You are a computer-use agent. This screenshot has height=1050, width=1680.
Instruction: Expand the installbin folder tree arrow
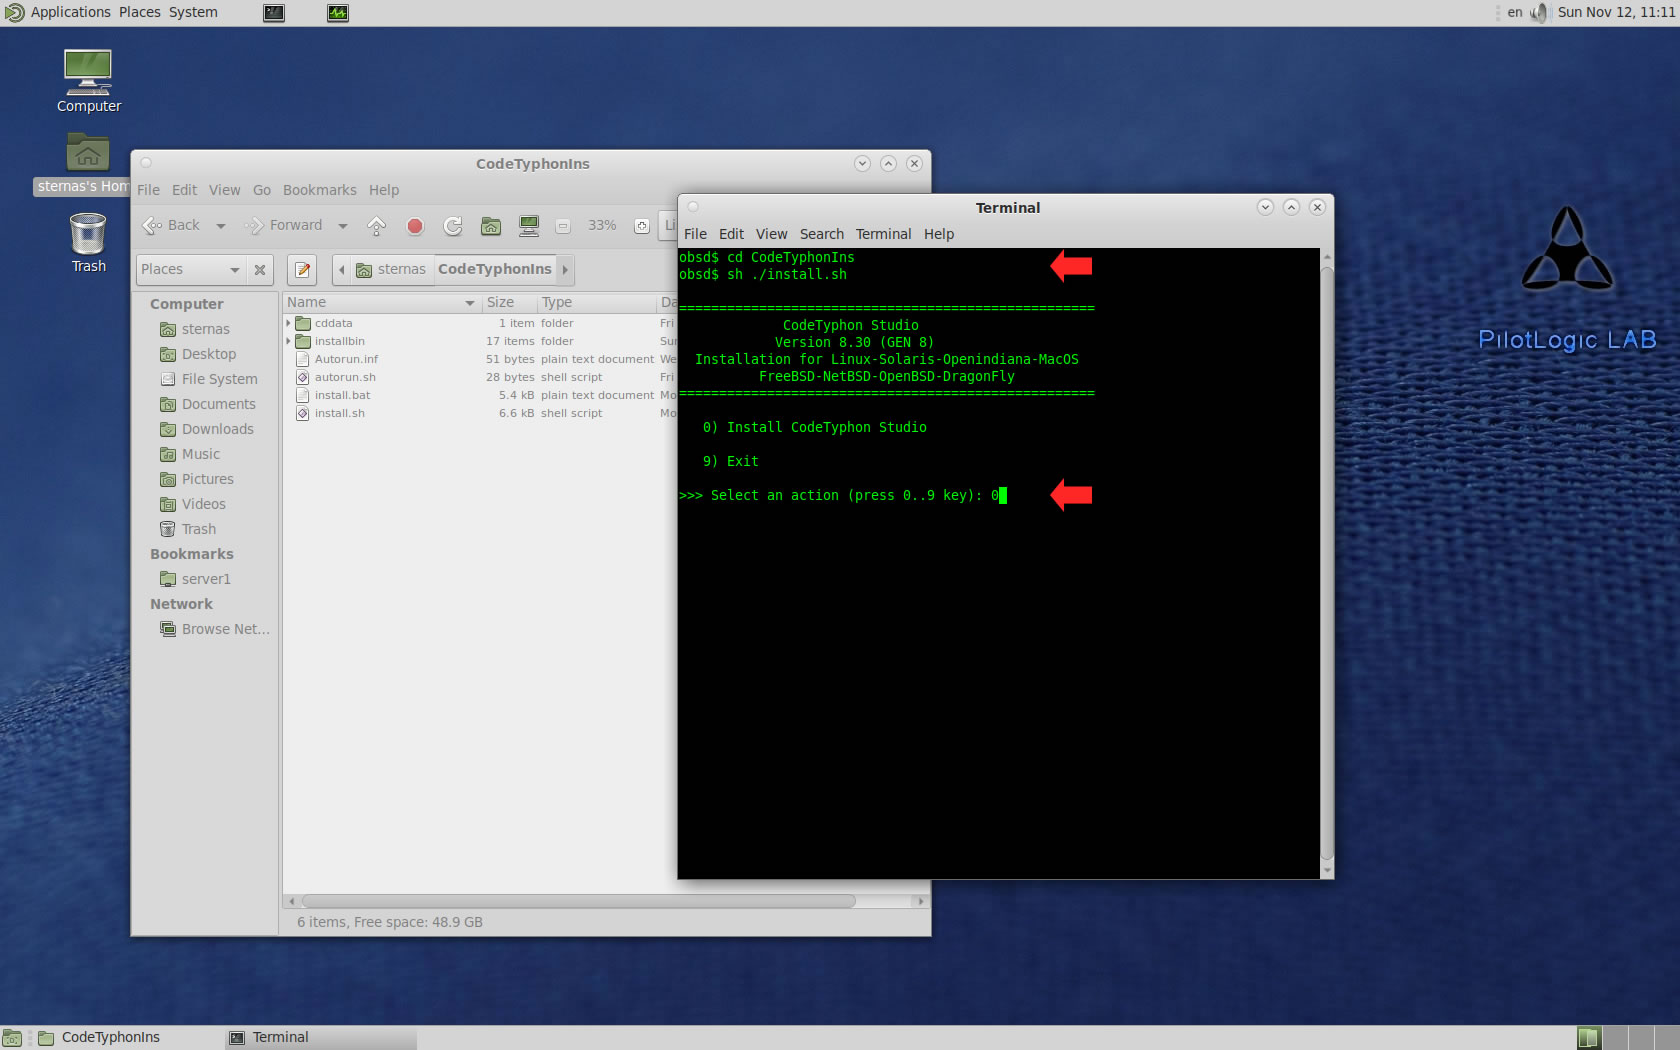[289, 341]
